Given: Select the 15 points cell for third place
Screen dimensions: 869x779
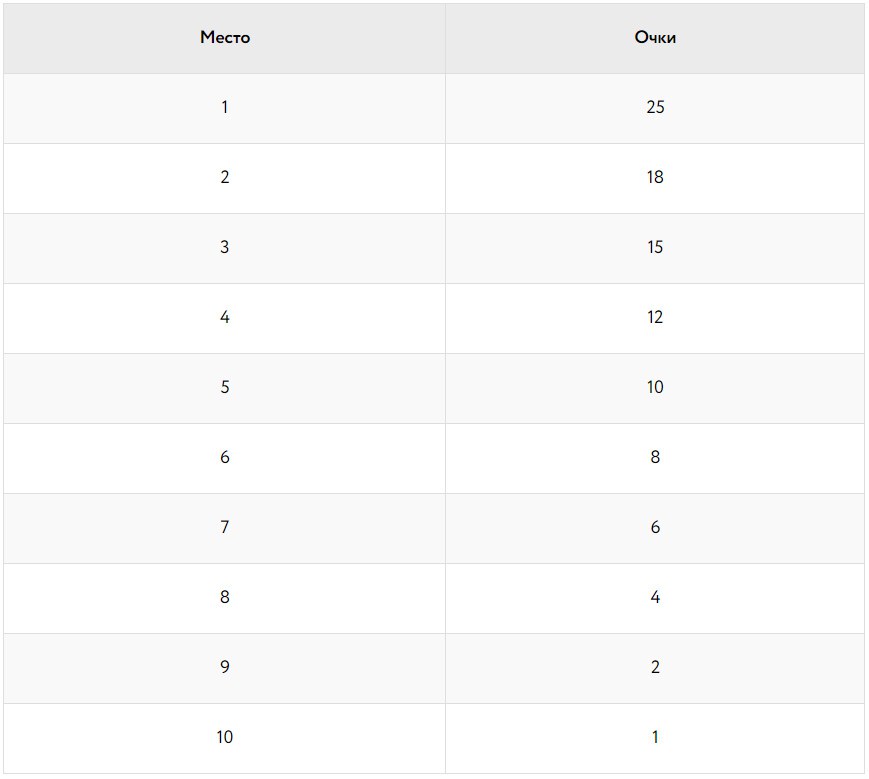Looking at the screenshot, I should click(x=655, y=247).
